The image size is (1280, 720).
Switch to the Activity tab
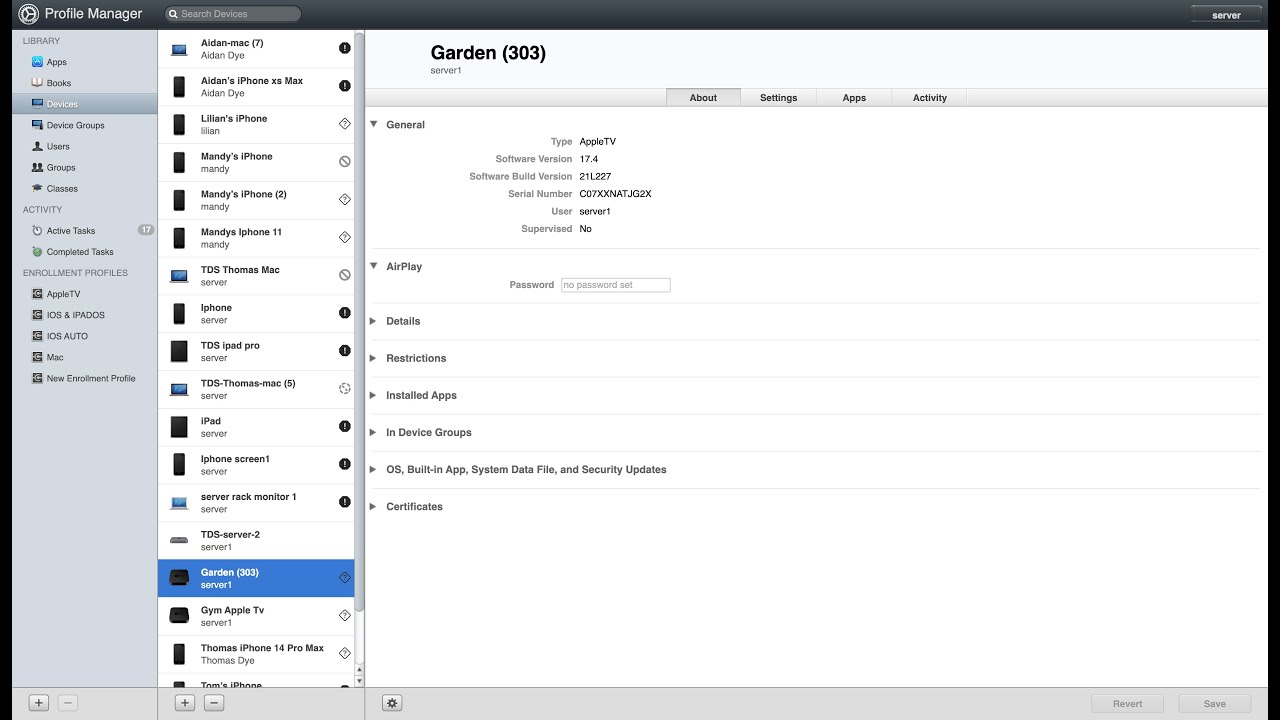[x=929, y=97]
